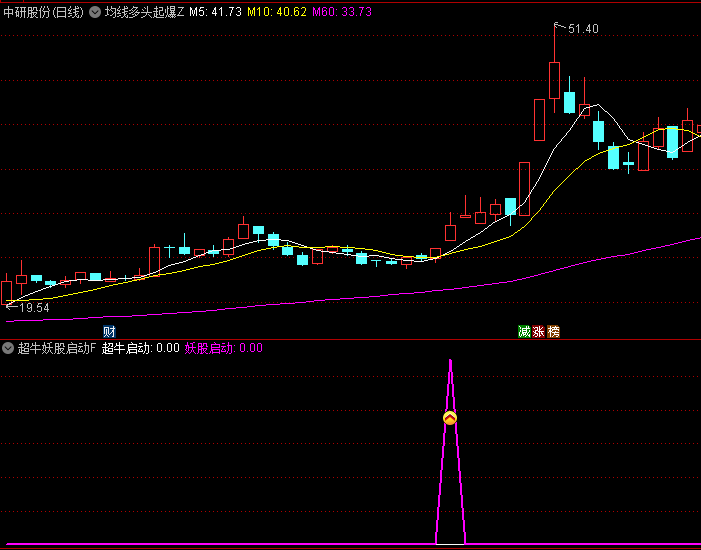Viewport: 701px width, 550px height.
Task: Select the 均线多头起爆Z indicator name
Action: (x=144, y=12)
